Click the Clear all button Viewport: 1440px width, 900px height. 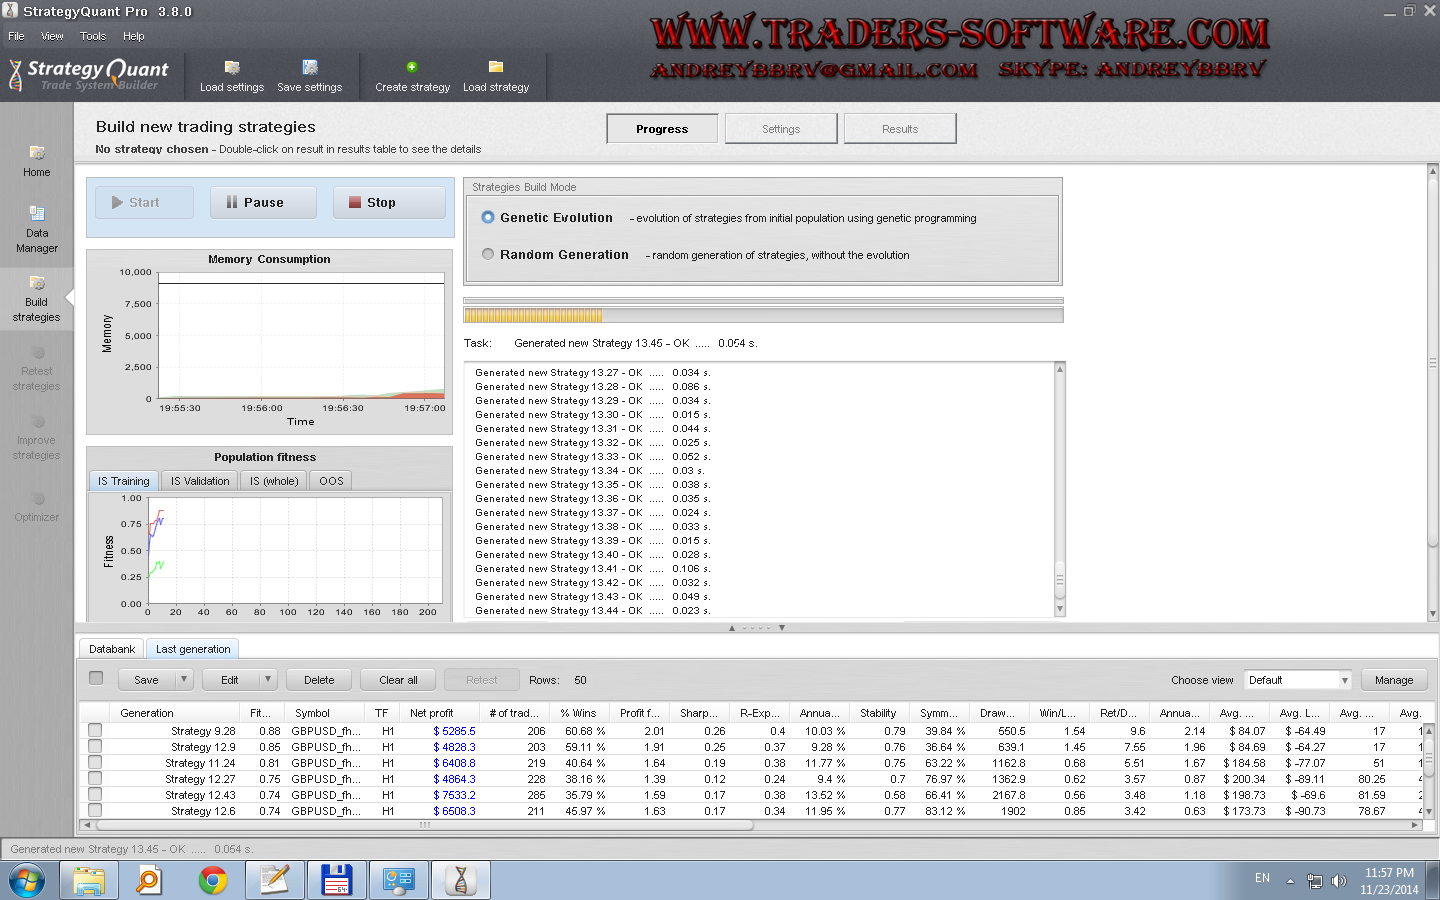pyautogui.click(x=398, y=680)
